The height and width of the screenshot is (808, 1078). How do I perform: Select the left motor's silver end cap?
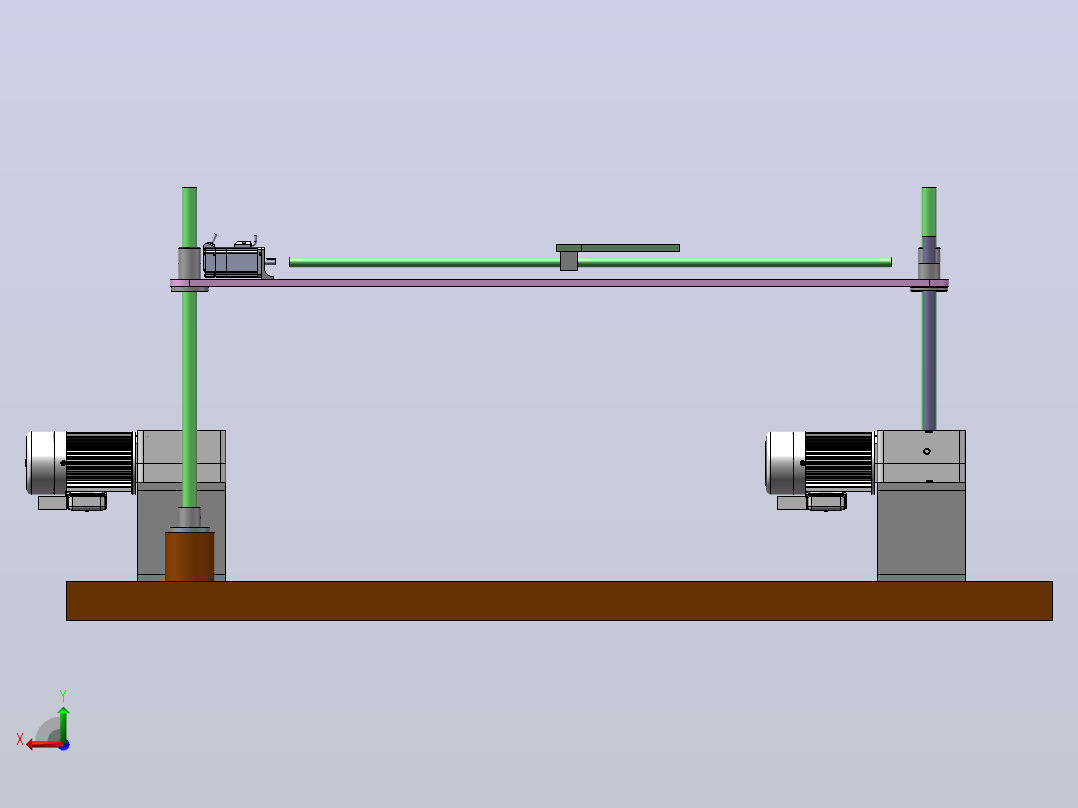pyautogui.click(x=46, y=463)
